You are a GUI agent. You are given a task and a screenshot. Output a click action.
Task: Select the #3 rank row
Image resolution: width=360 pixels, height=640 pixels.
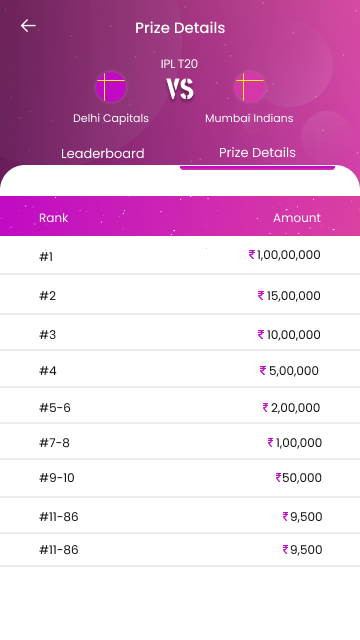pyautogui.click(x=180, y=334)
